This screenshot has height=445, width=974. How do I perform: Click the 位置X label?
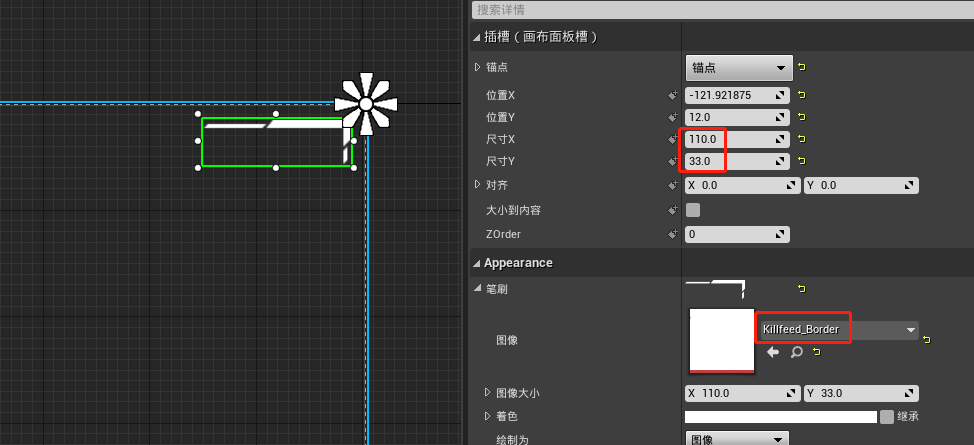500,95
